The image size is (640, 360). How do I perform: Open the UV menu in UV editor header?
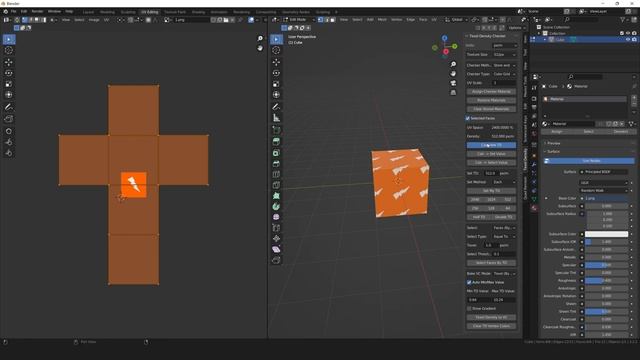[x=106, y=20]
